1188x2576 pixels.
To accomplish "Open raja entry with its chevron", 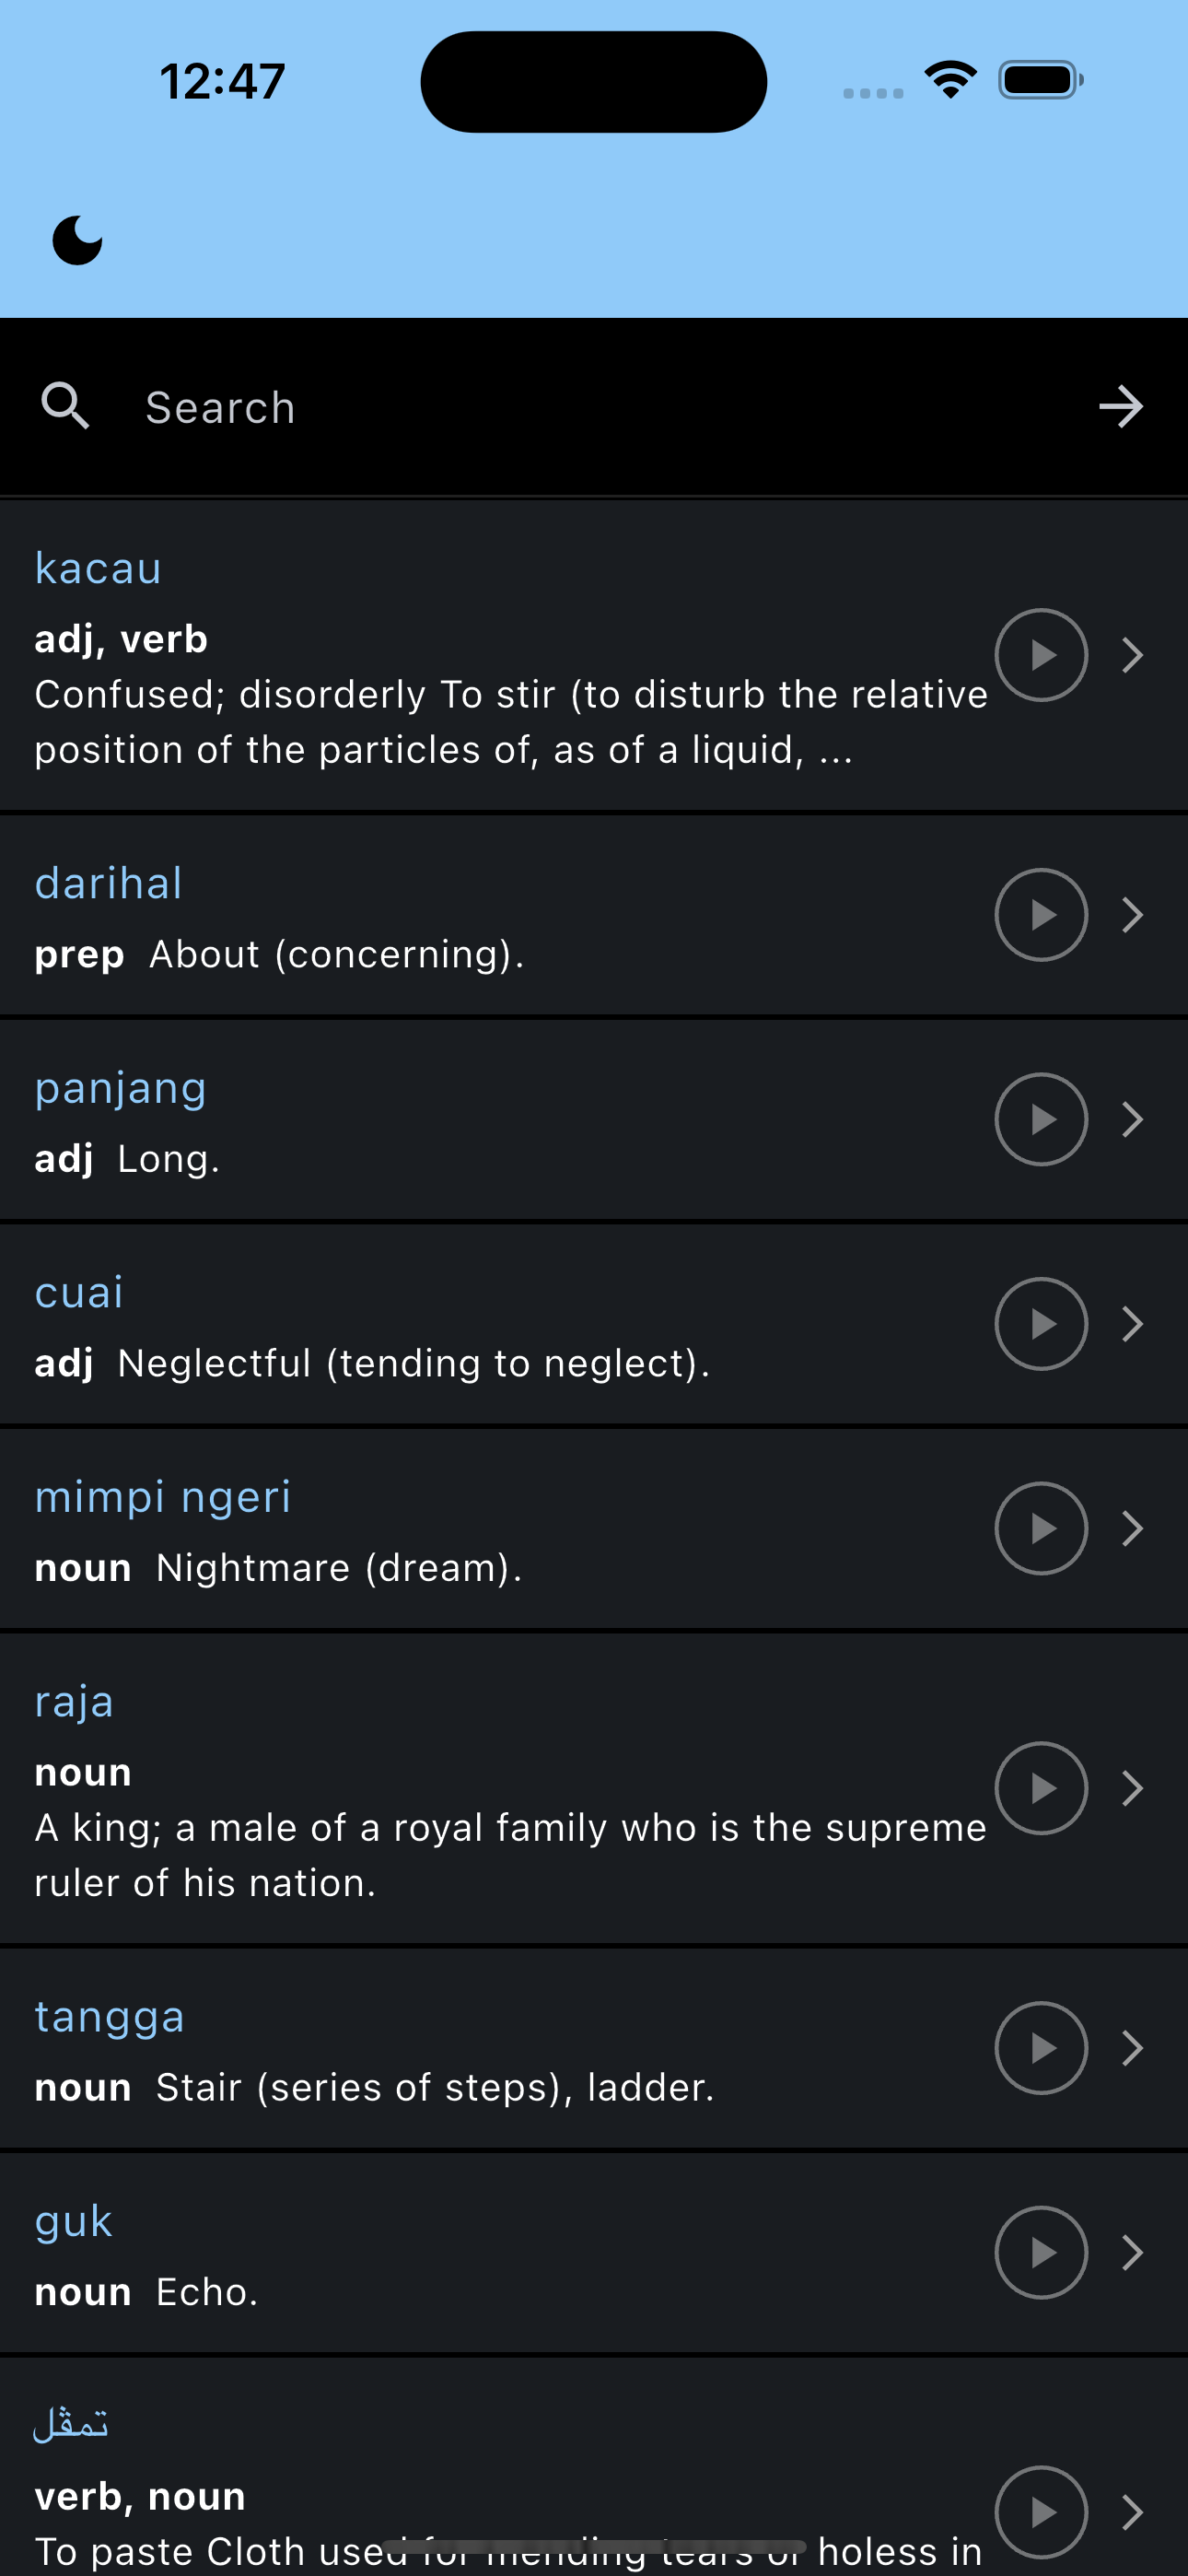I will (1132, 1788).
